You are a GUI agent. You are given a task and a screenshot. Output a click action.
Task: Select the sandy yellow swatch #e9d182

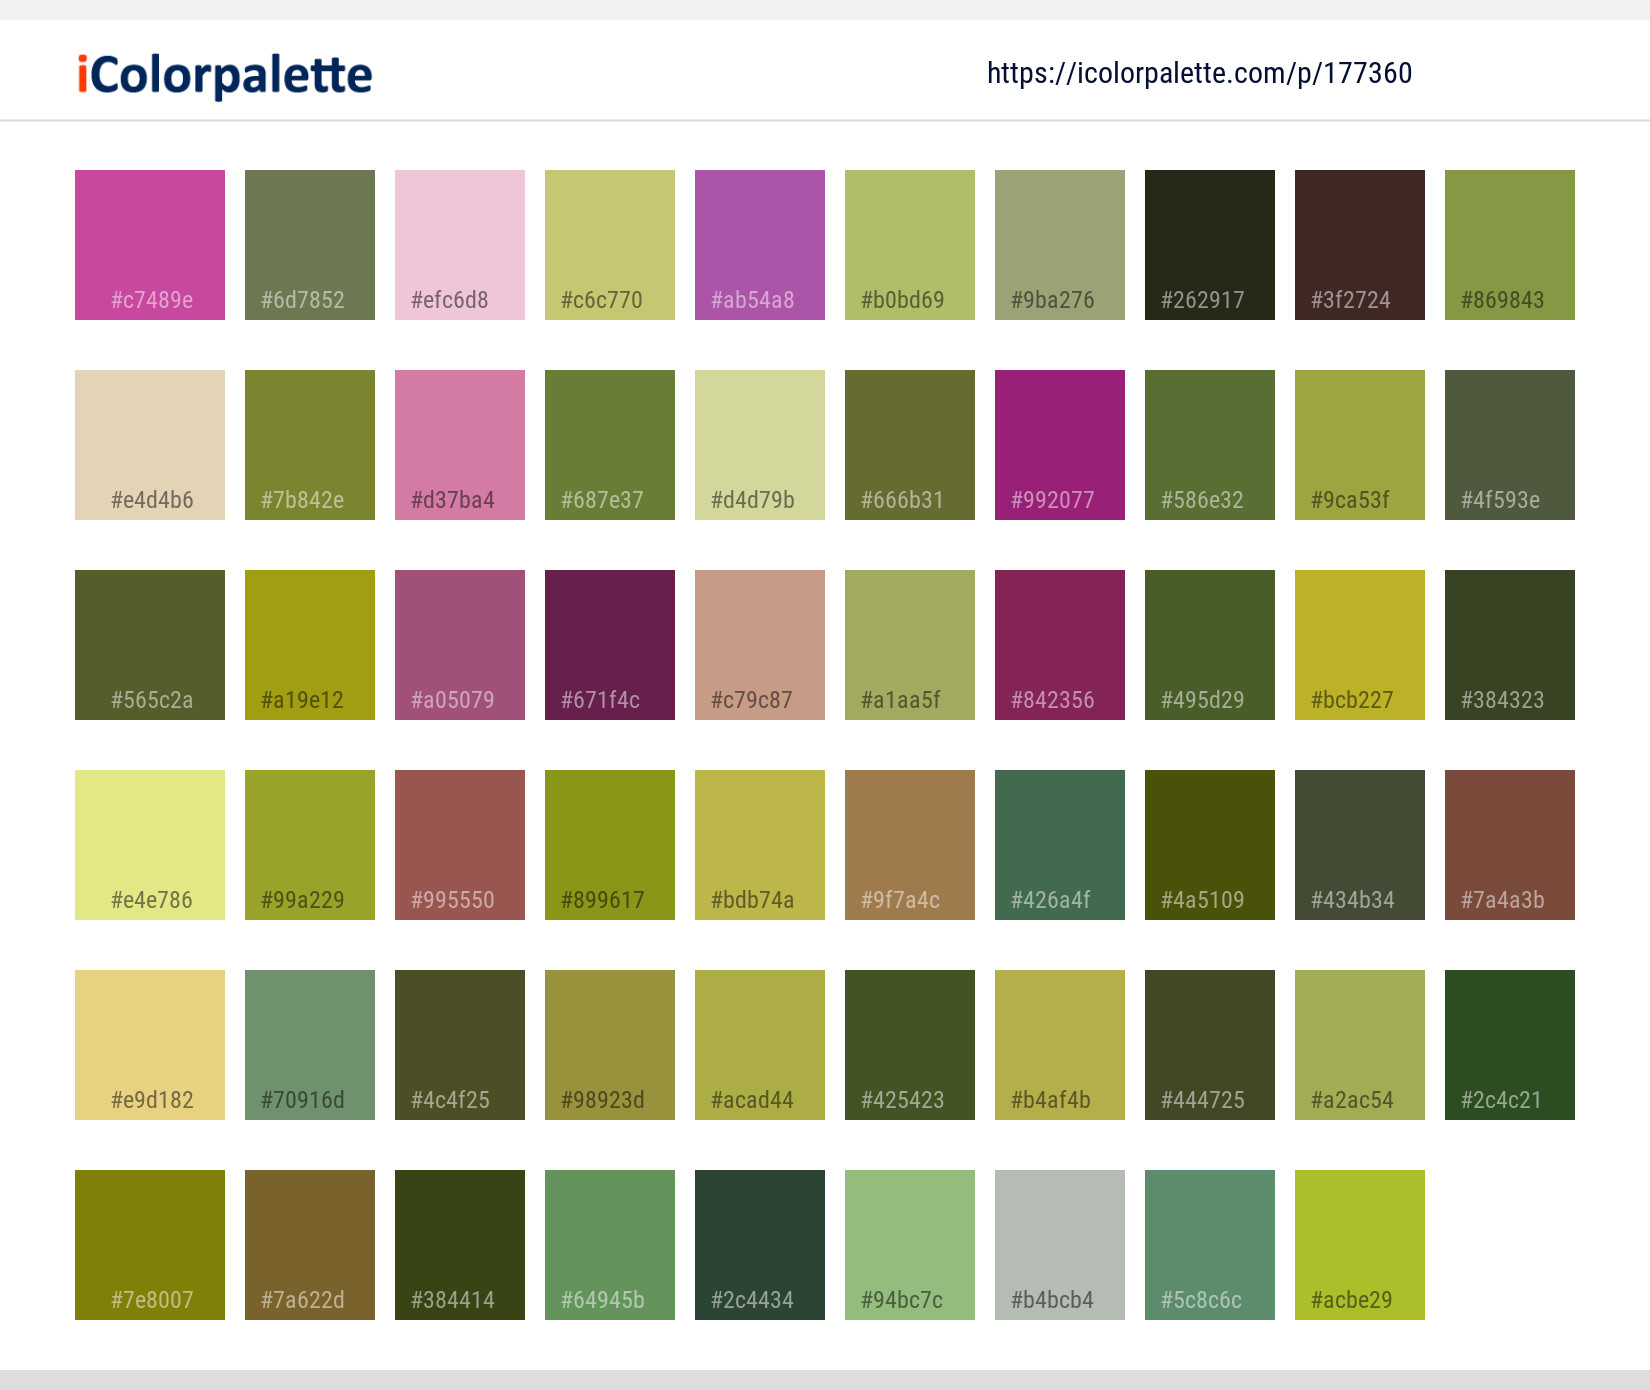coord(149,1044)
